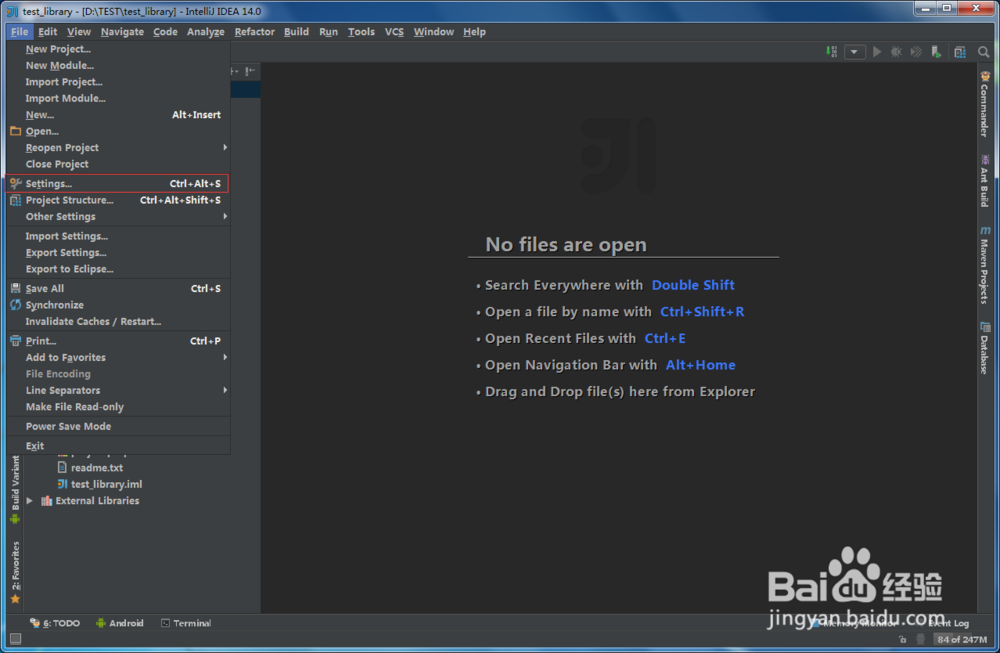Click the External Libraries tree label

tap(97, 501)
